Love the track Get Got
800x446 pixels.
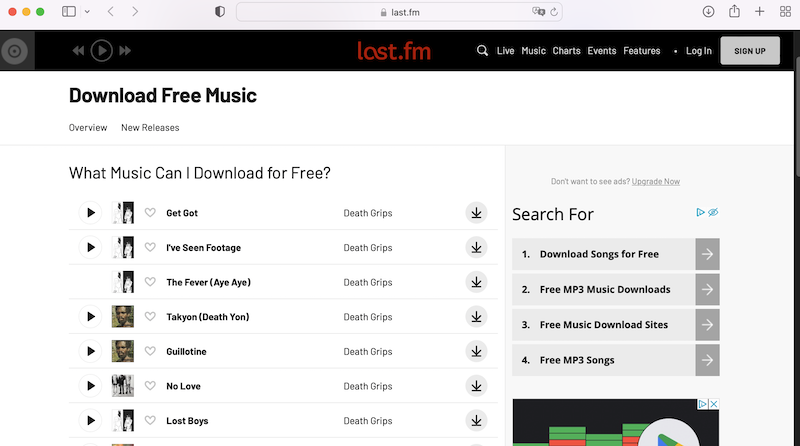click(151, 213)
